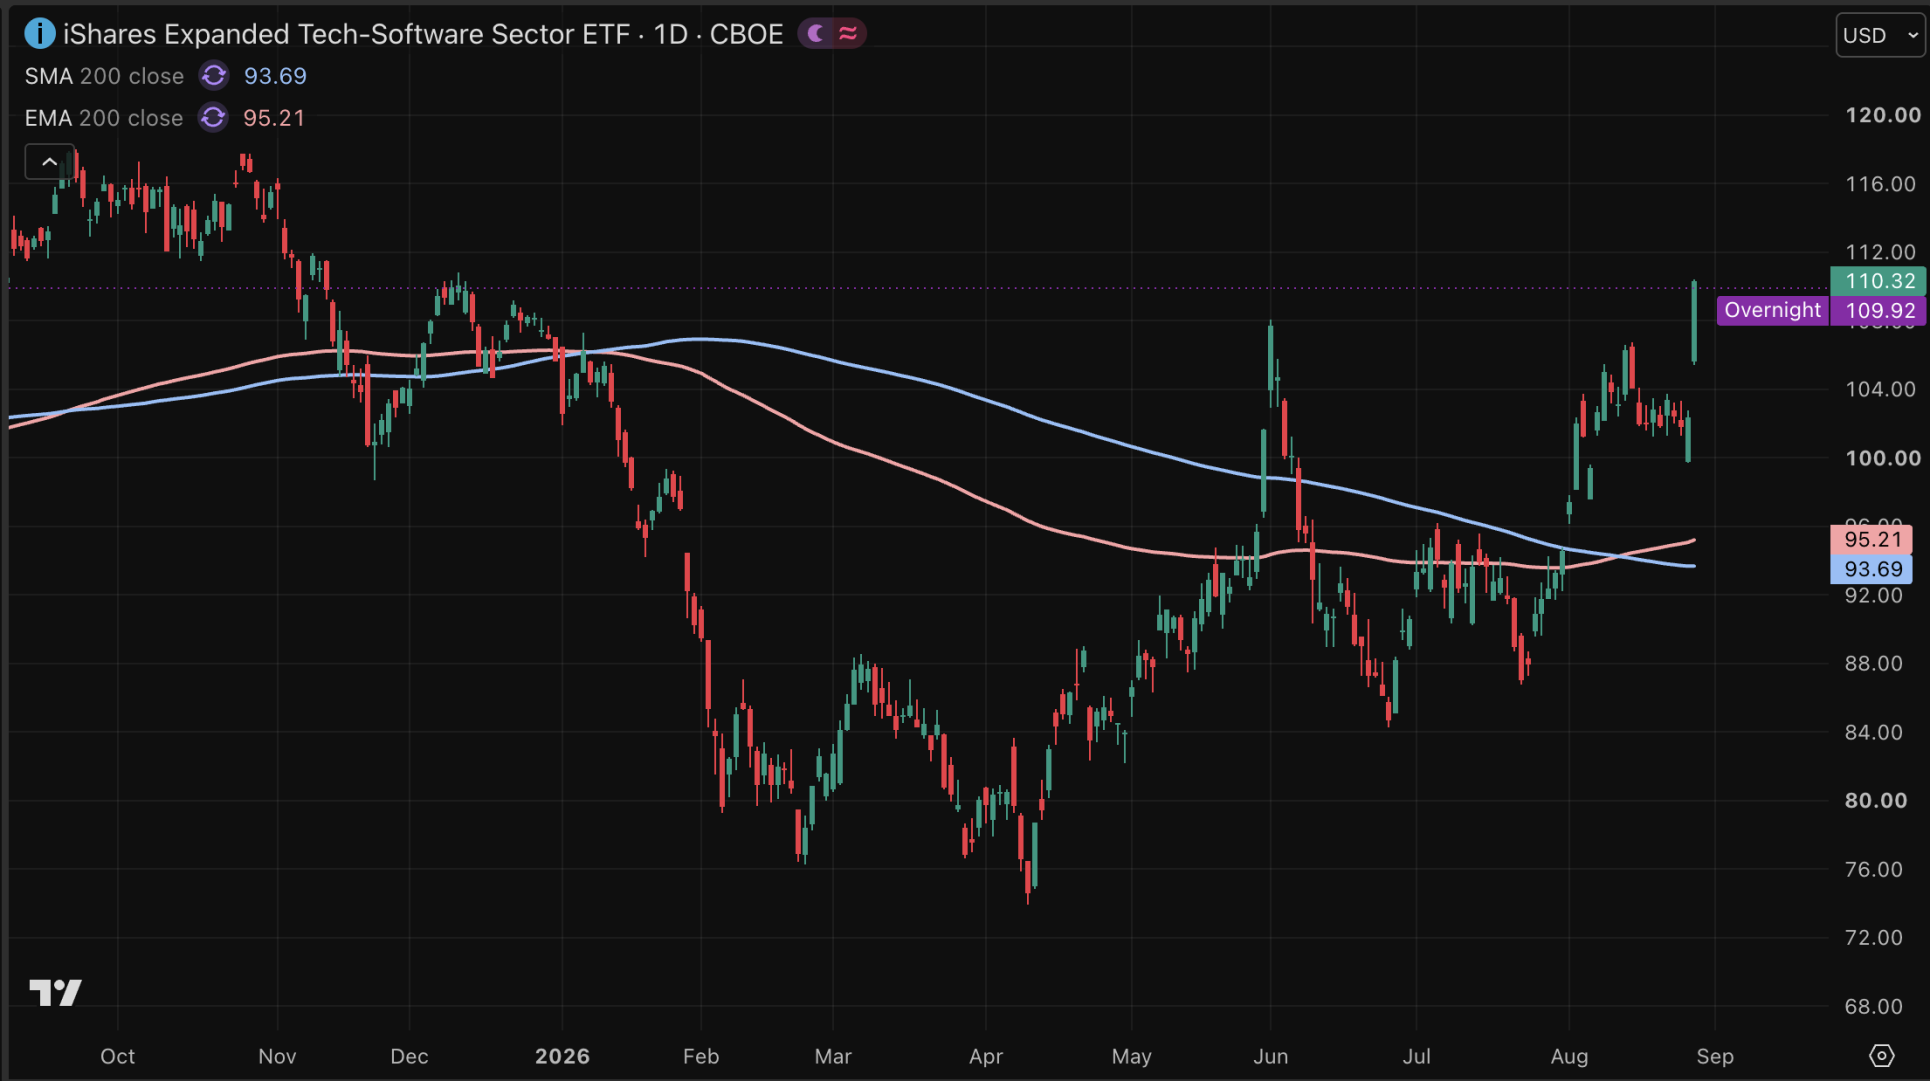Viewport: 1930px width, 1081px height.
Task: Open the USD currency dropdown
Action: pos(1881,36)
